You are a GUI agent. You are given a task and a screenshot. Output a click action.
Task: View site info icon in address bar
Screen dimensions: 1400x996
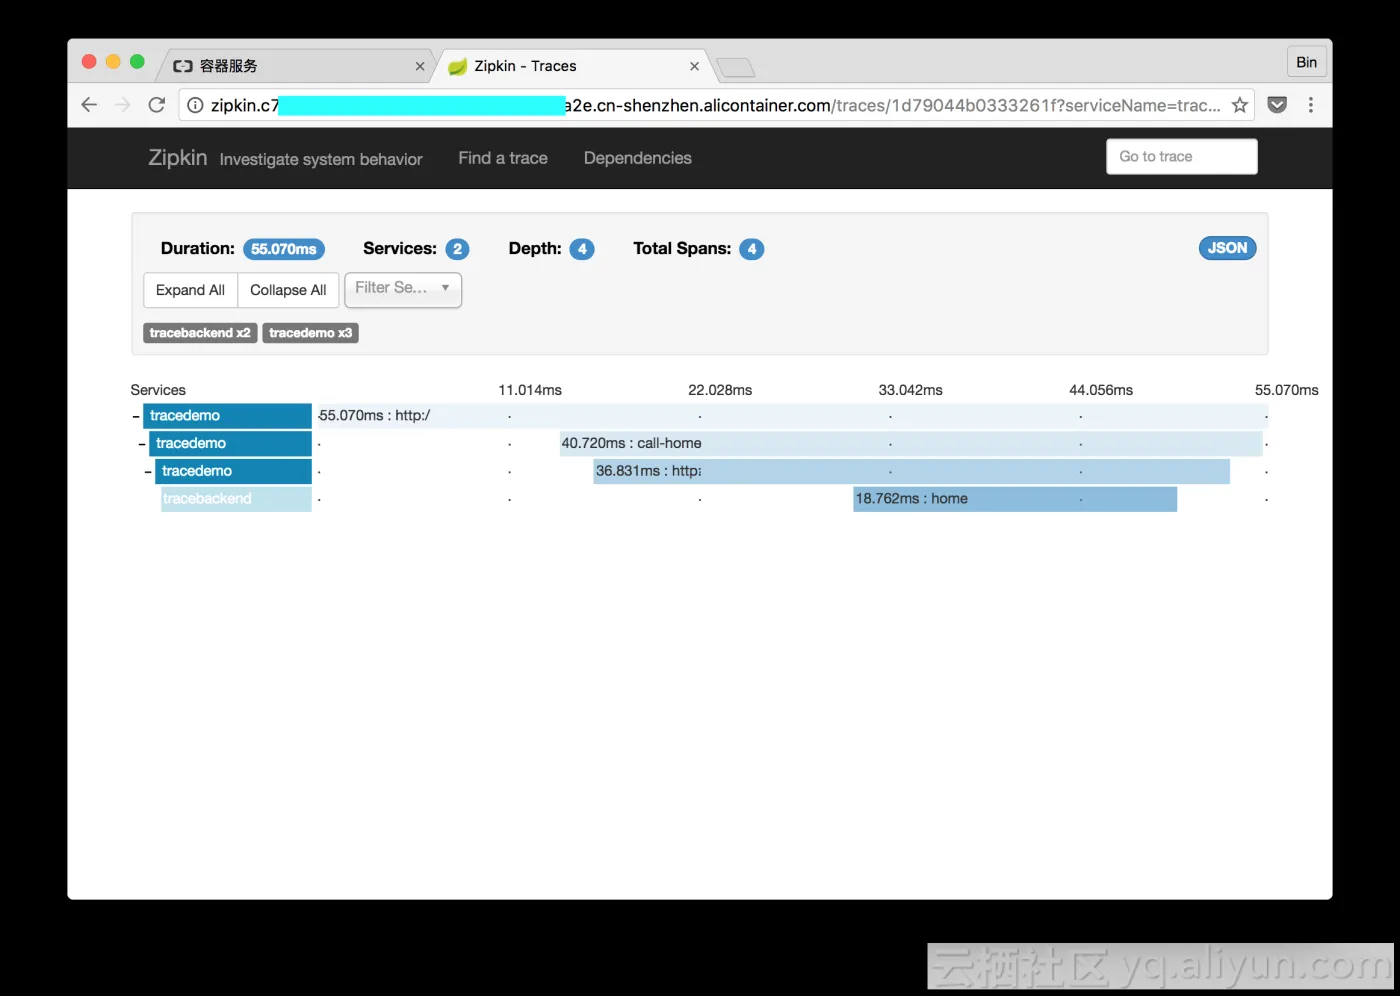pos(196,105)
